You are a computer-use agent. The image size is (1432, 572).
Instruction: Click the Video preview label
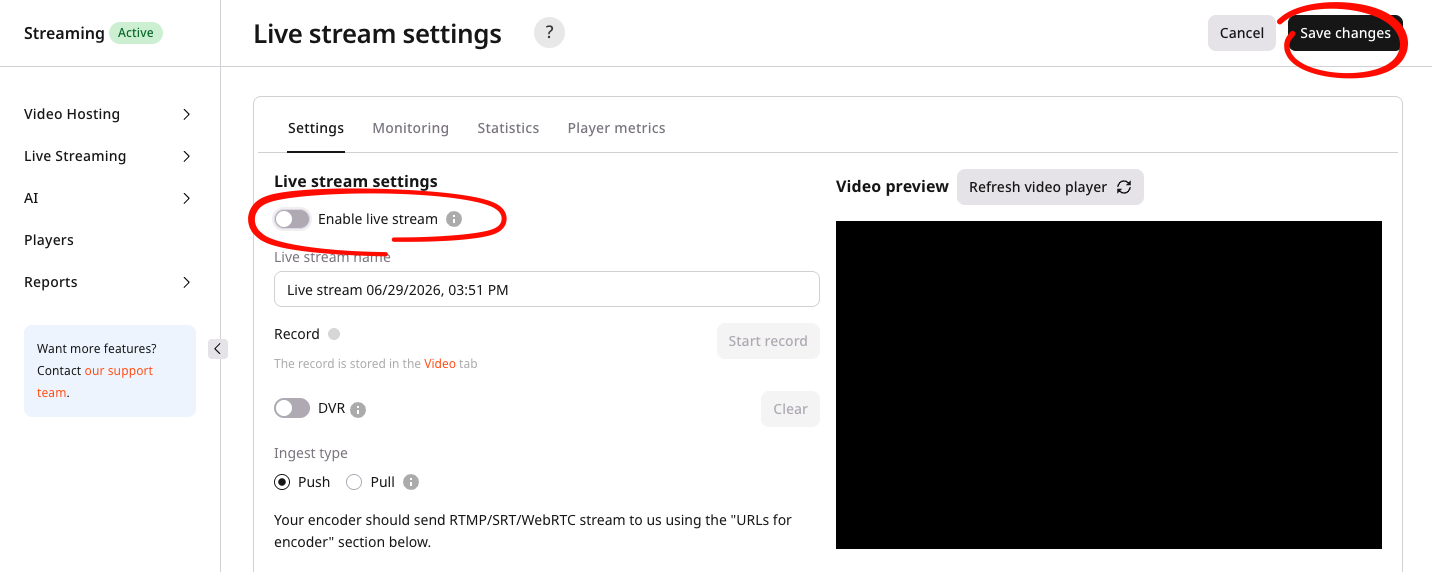[x=892, y=186]
